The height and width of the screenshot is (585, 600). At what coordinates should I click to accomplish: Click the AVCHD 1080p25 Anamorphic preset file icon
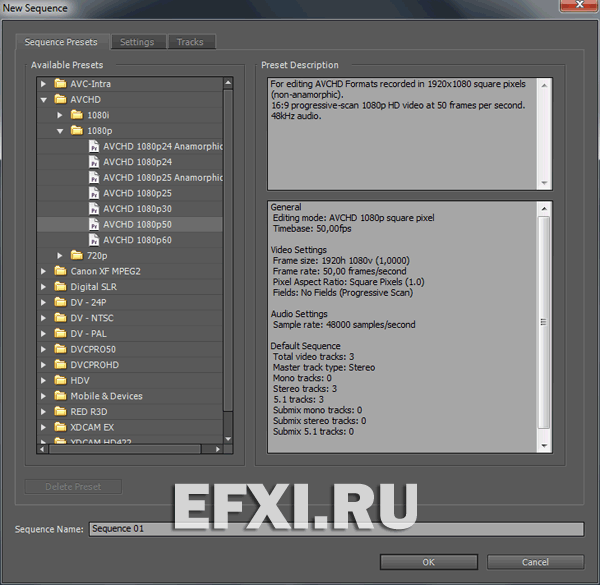[94, 178]
